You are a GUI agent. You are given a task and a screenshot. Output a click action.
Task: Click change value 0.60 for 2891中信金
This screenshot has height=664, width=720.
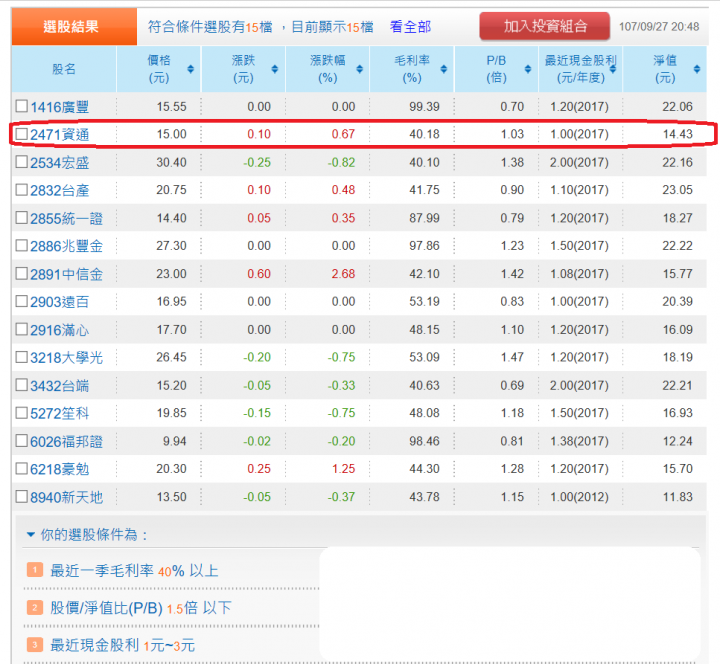(x=259, y=274)
